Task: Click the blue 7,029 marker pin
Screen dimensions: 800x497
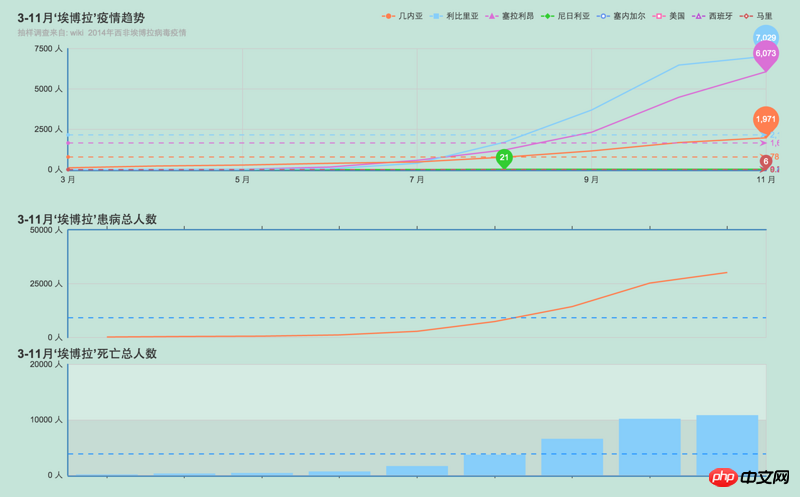Action: tap(765, 37)
